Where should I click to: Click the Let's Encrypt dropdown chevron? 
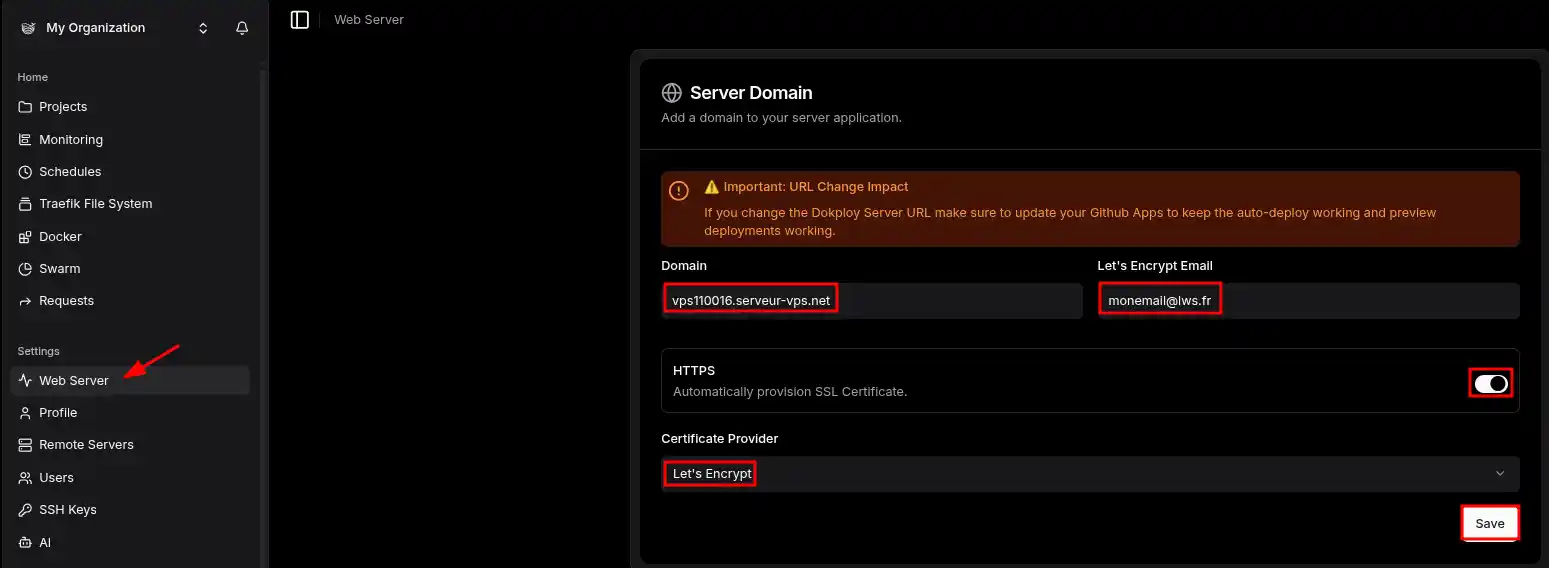pos(1499,474)
